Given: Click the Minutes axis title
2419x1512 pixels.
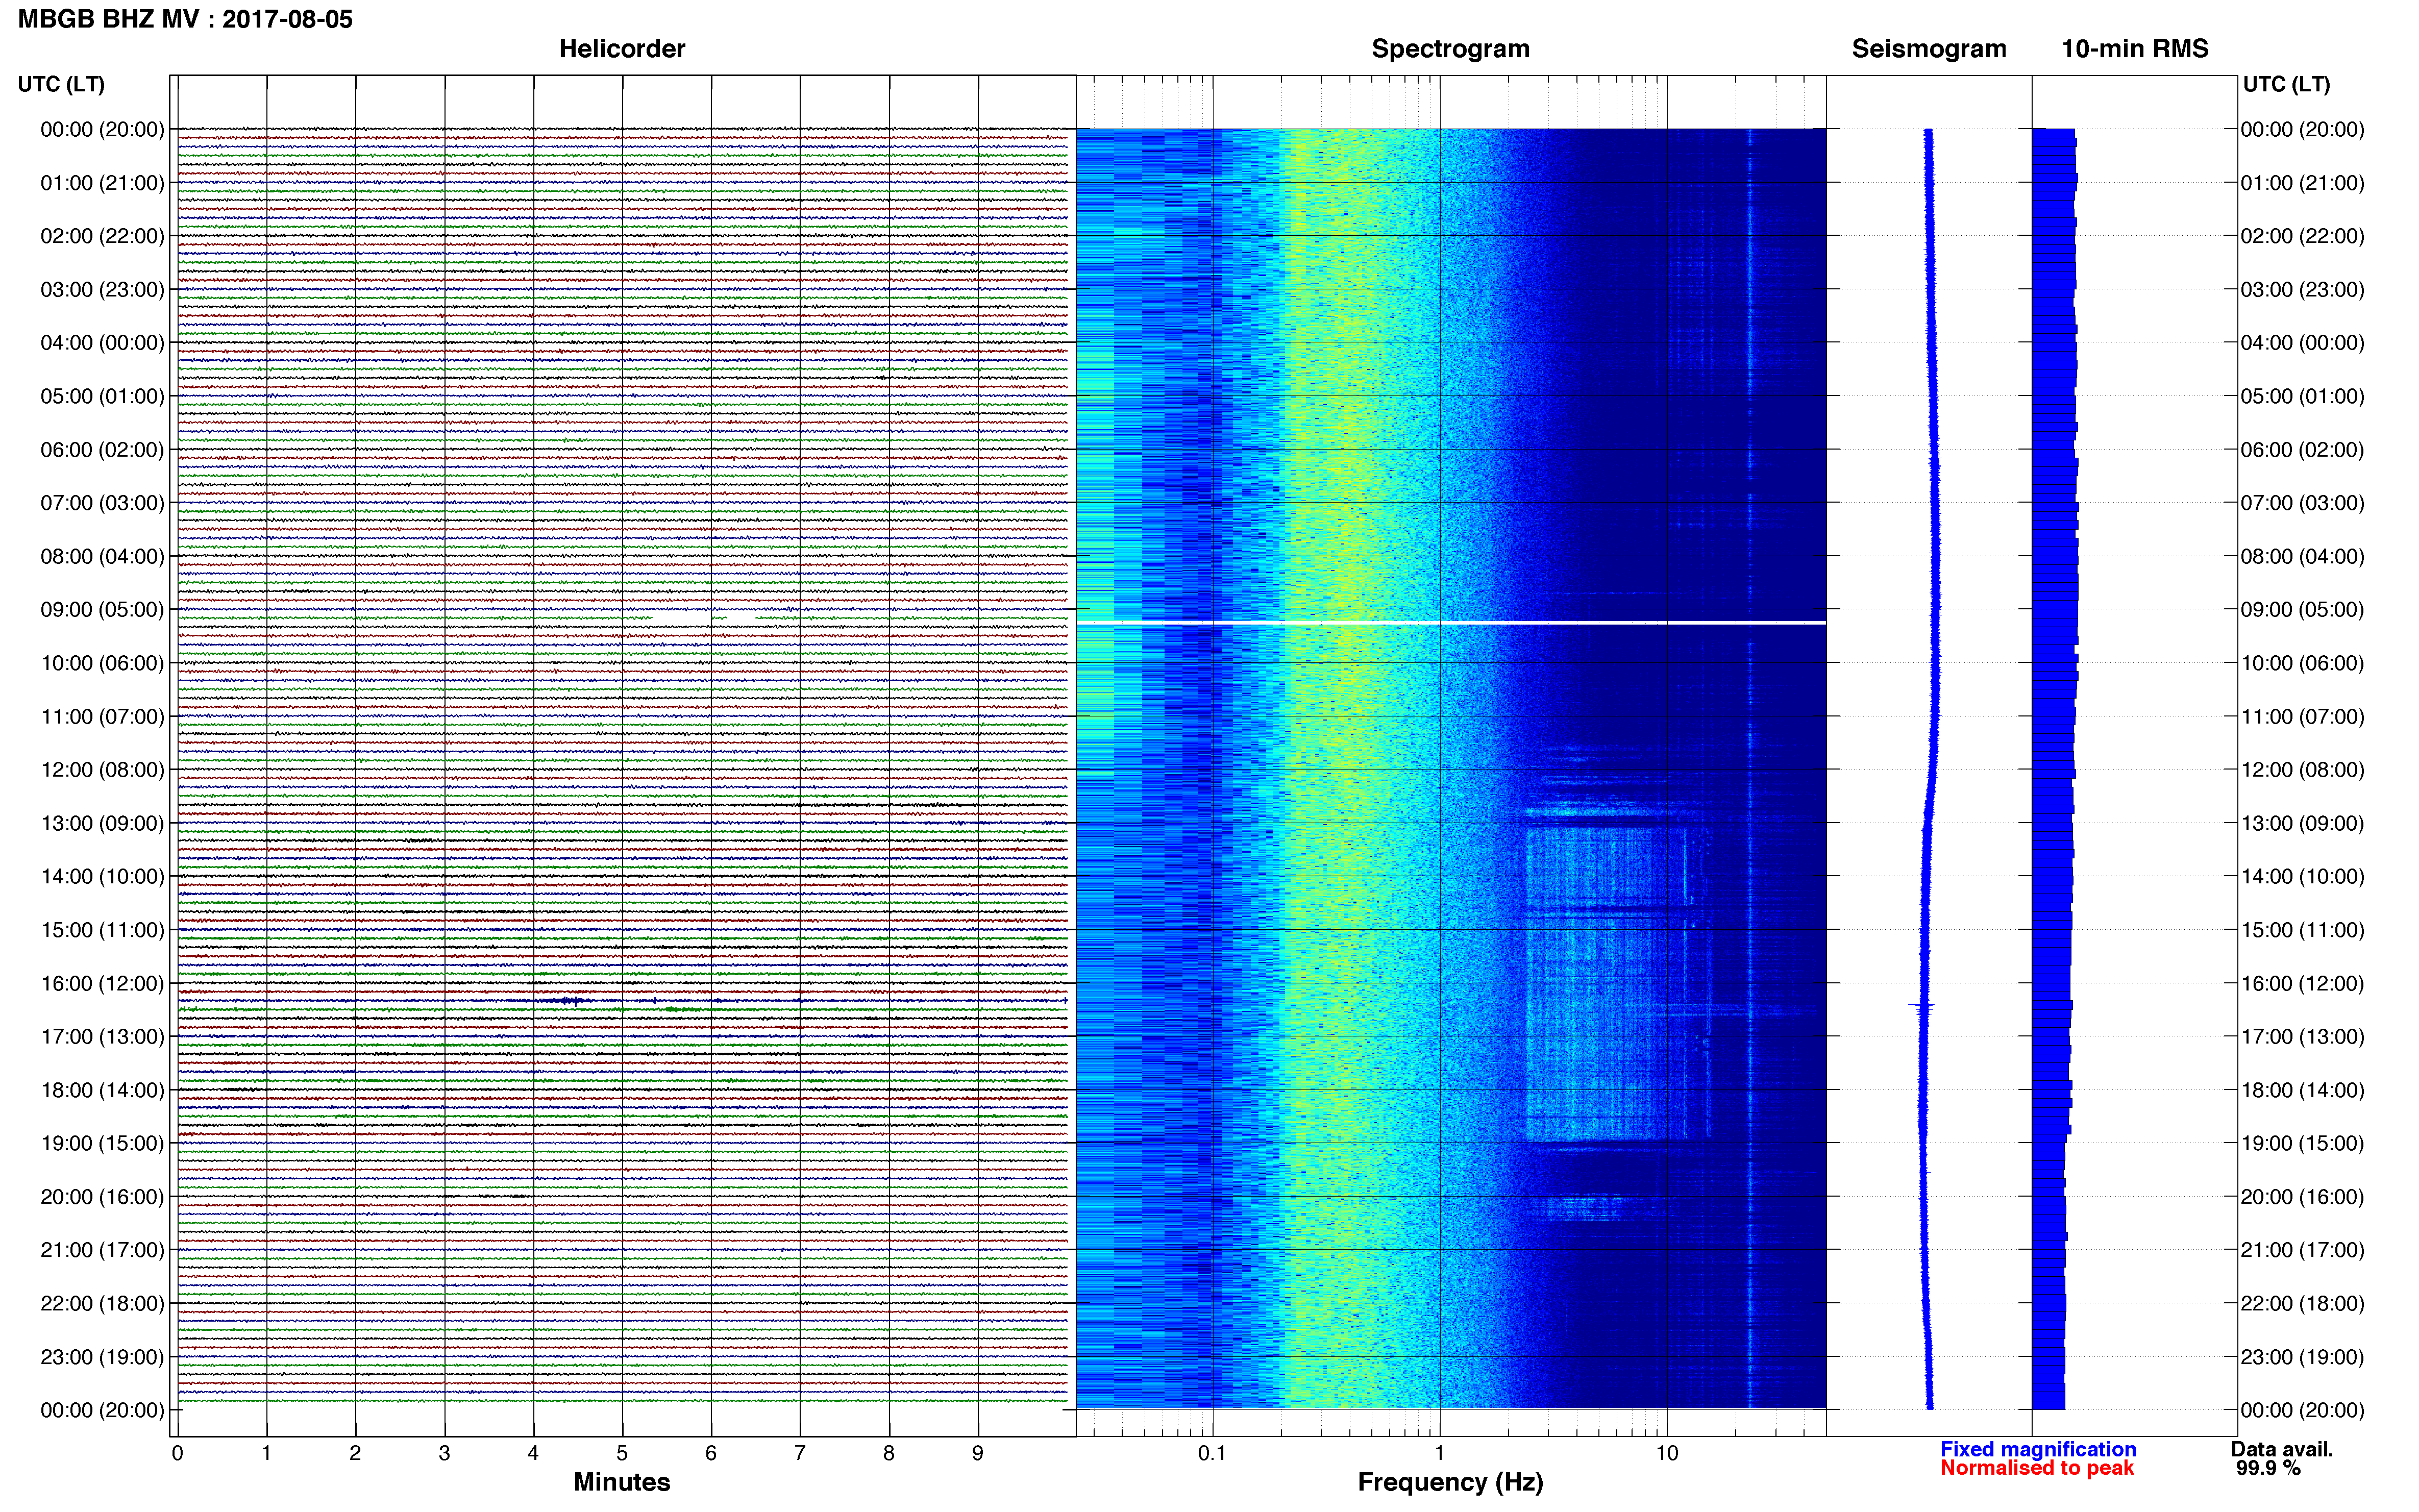Looking at the screenshot, I should [621, 1482].
